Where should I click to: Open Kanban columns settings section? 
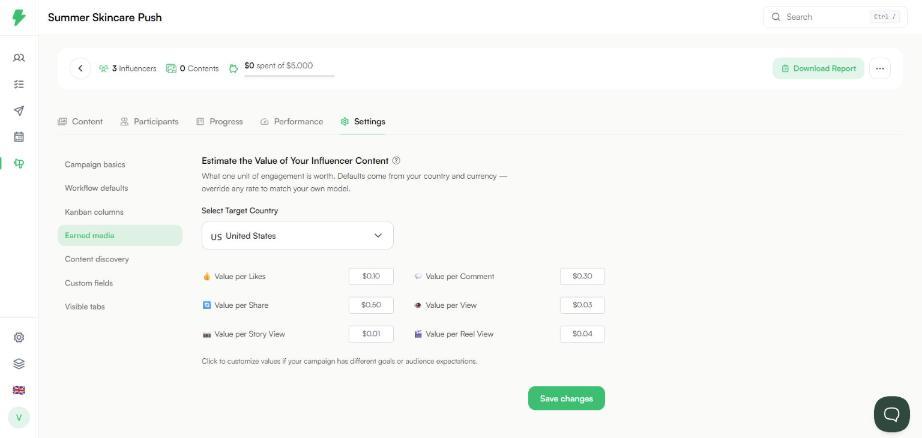[x=120, y=212]
